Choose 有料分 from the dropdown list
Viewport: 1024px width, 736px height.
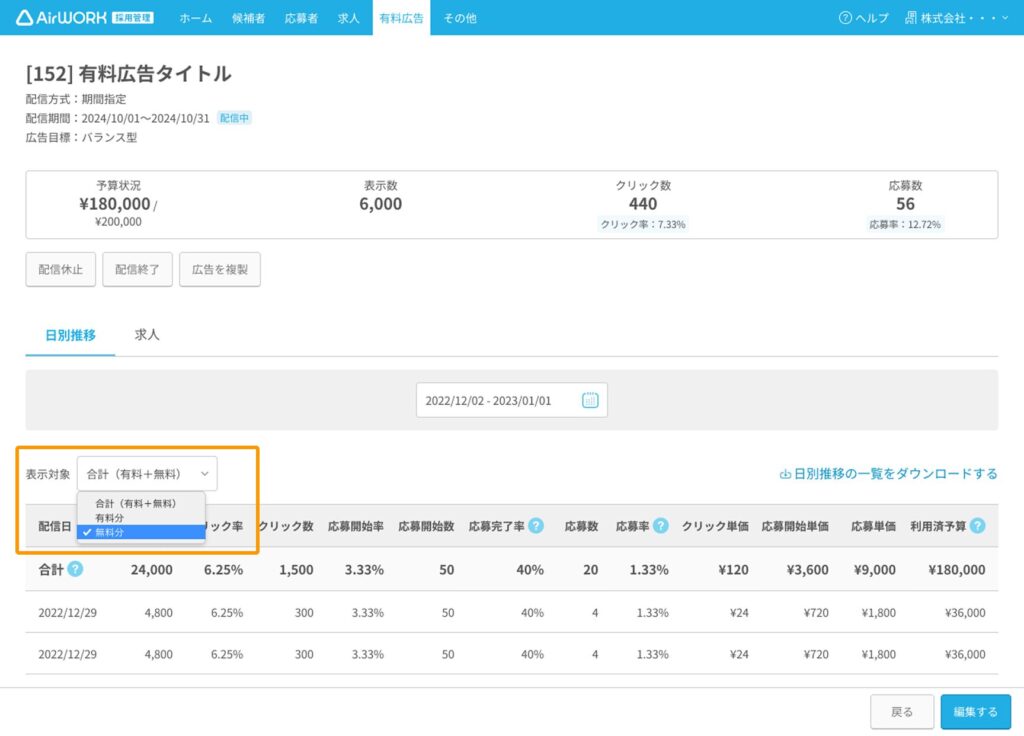(x=110, y=518)
